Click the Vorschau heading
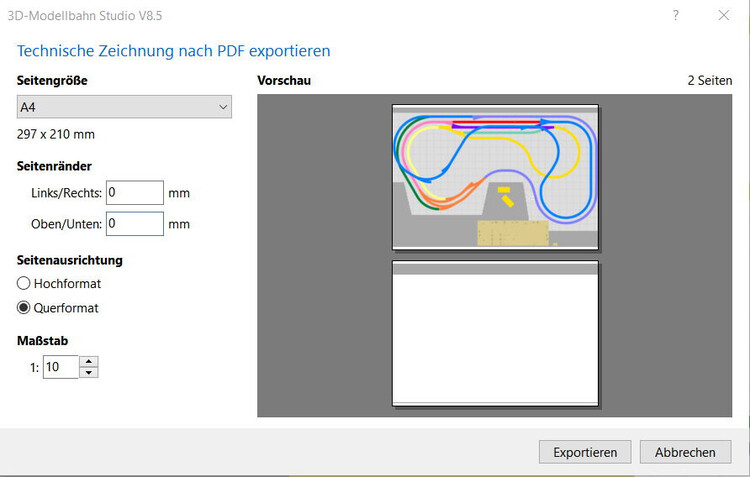 coord(284,80)
